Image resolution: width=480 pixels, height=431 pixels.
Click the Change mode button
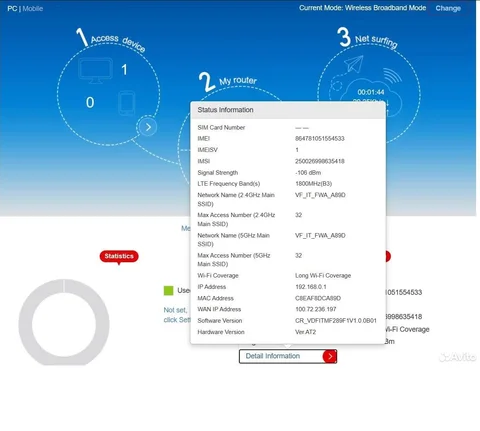[x=448, y=8]
